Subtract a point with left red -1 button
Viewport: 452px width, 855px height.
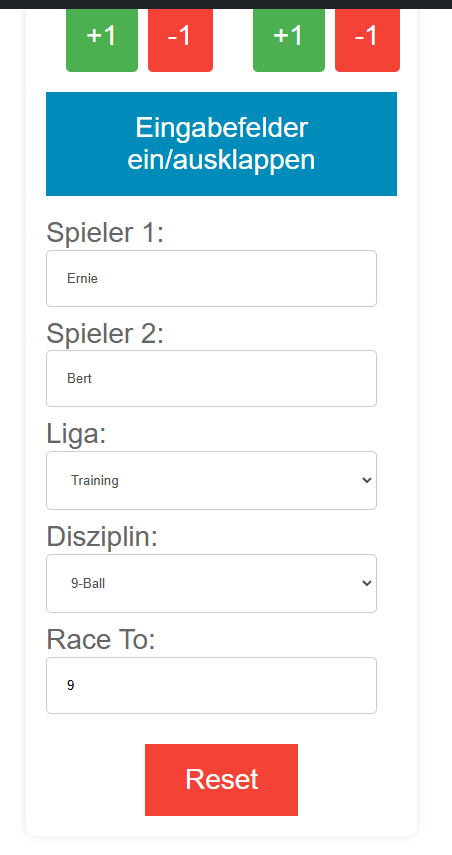tap(180, 40)
